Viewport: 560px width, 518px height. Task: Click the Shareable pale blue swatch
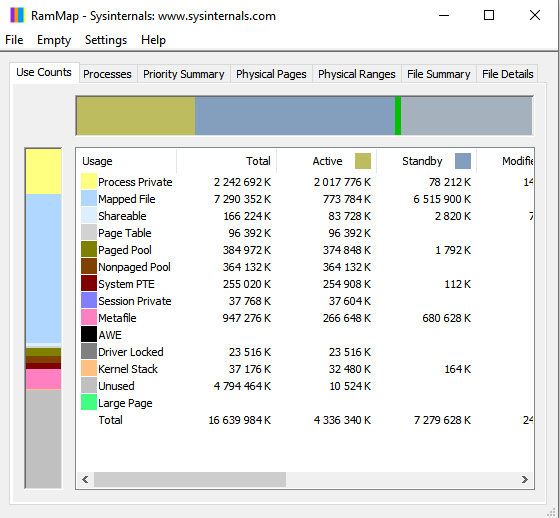click(89, 215)
